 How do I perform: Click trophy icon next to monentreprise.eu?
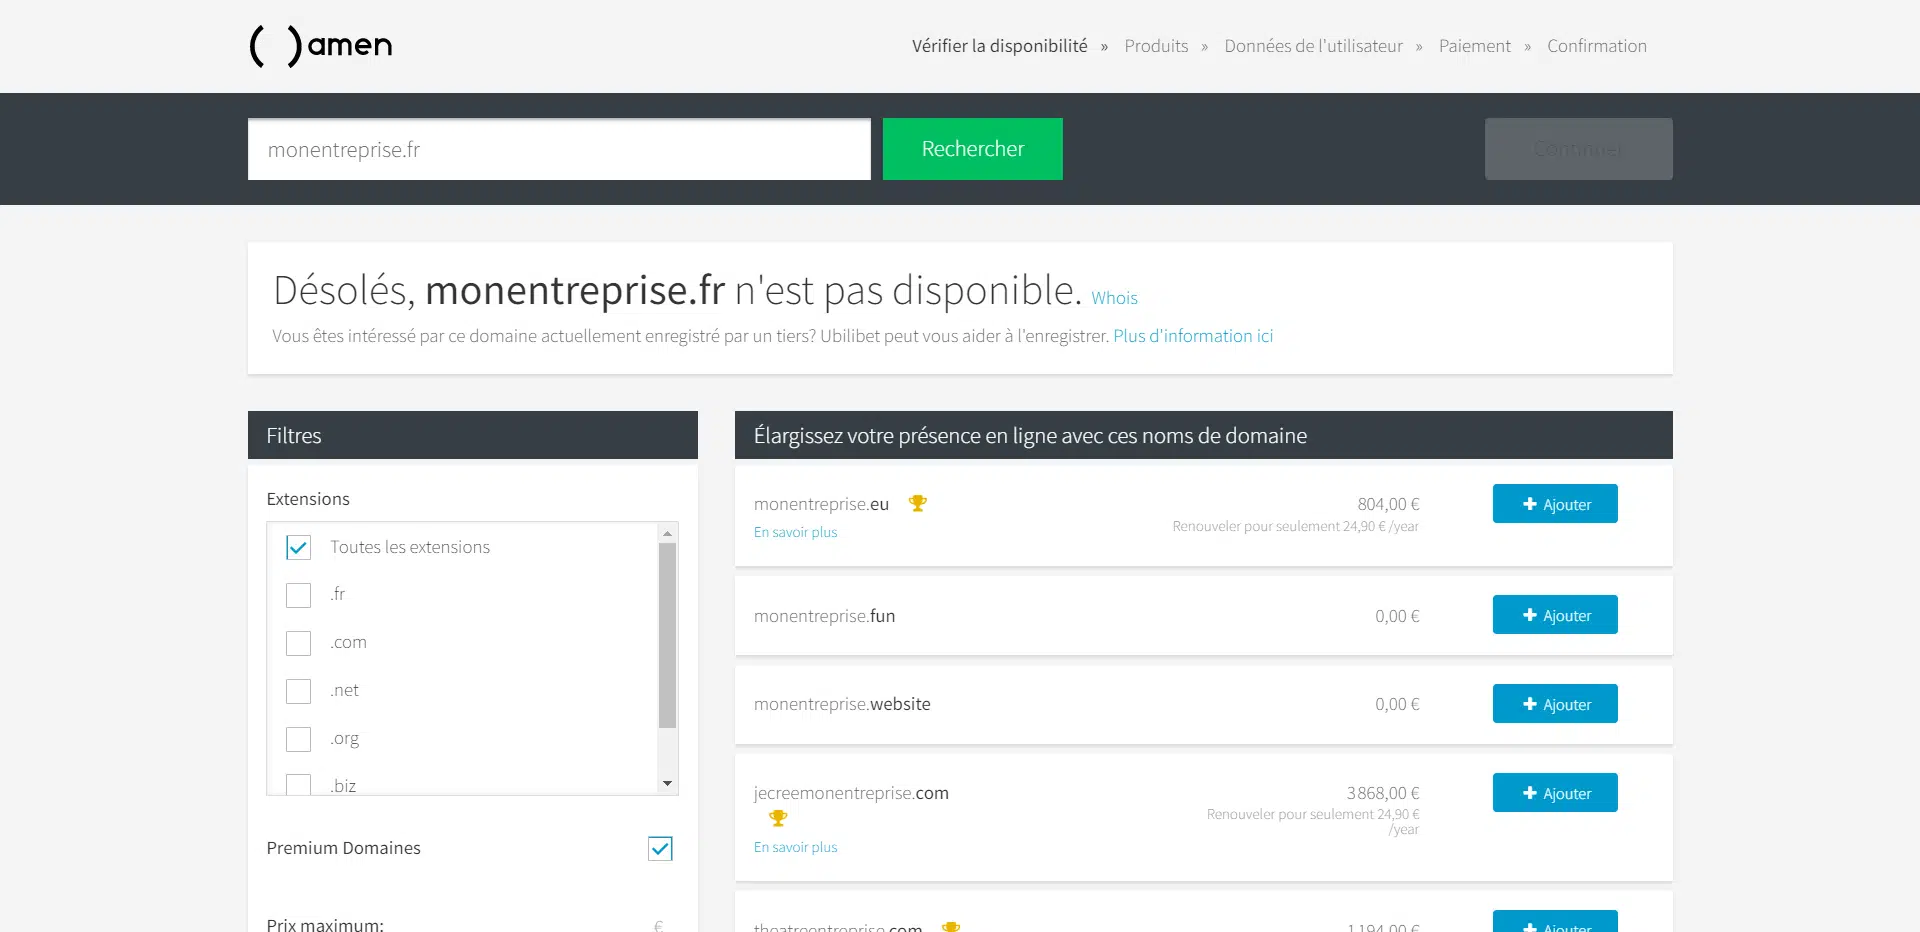917,504
